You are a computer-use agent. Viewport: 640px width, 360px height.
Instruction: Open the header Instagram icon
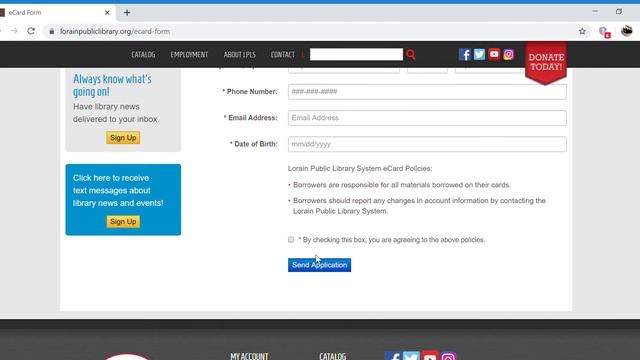(x=509, y=54)
